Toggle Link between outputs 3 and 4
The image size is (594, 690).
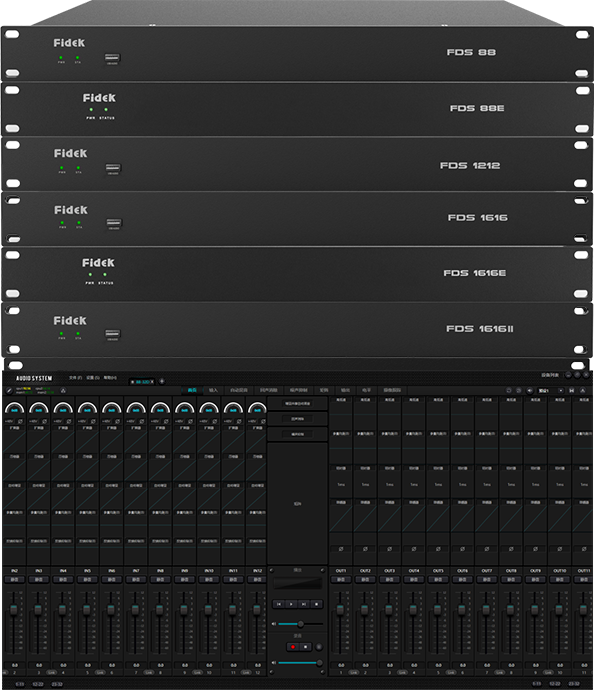point(402,672)
